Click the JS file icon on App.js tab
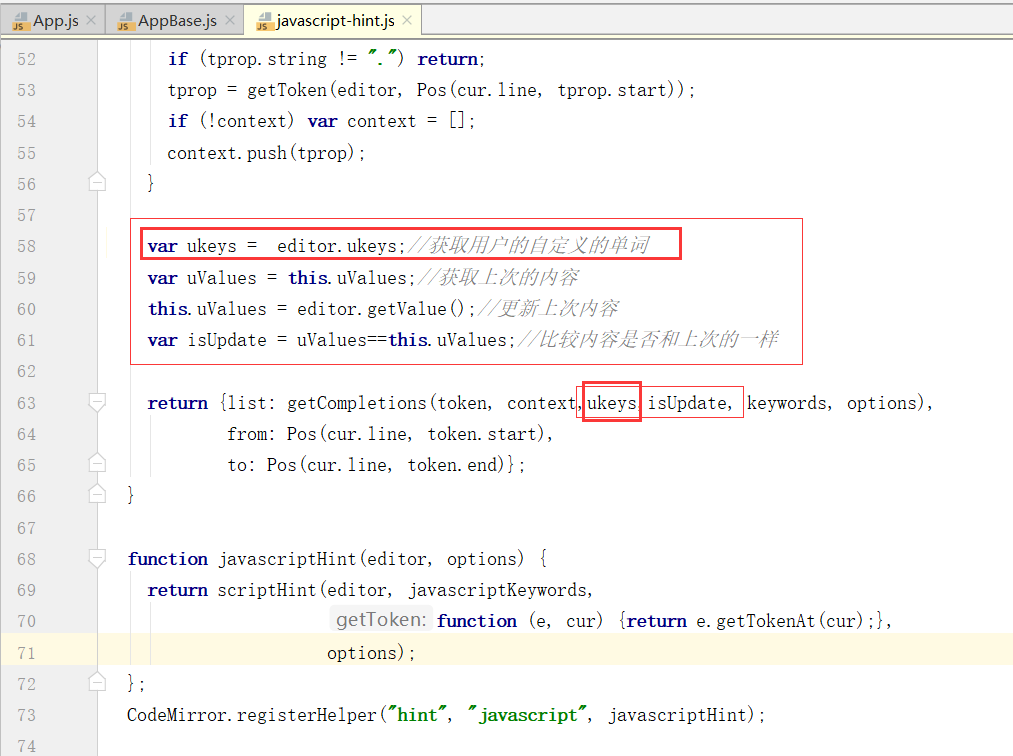The width and height of the screenshot is (1013, 756). (x=20, y=21)
